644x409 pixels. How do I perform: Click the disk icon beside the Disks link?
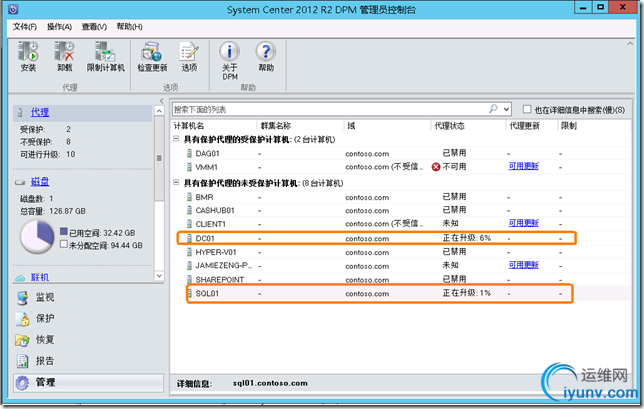point(20,182)
